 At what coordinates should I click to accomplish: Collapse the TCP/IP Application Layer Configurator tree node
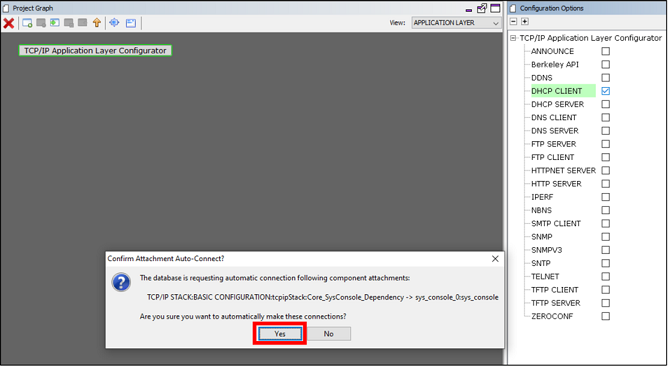coord(513,38)
